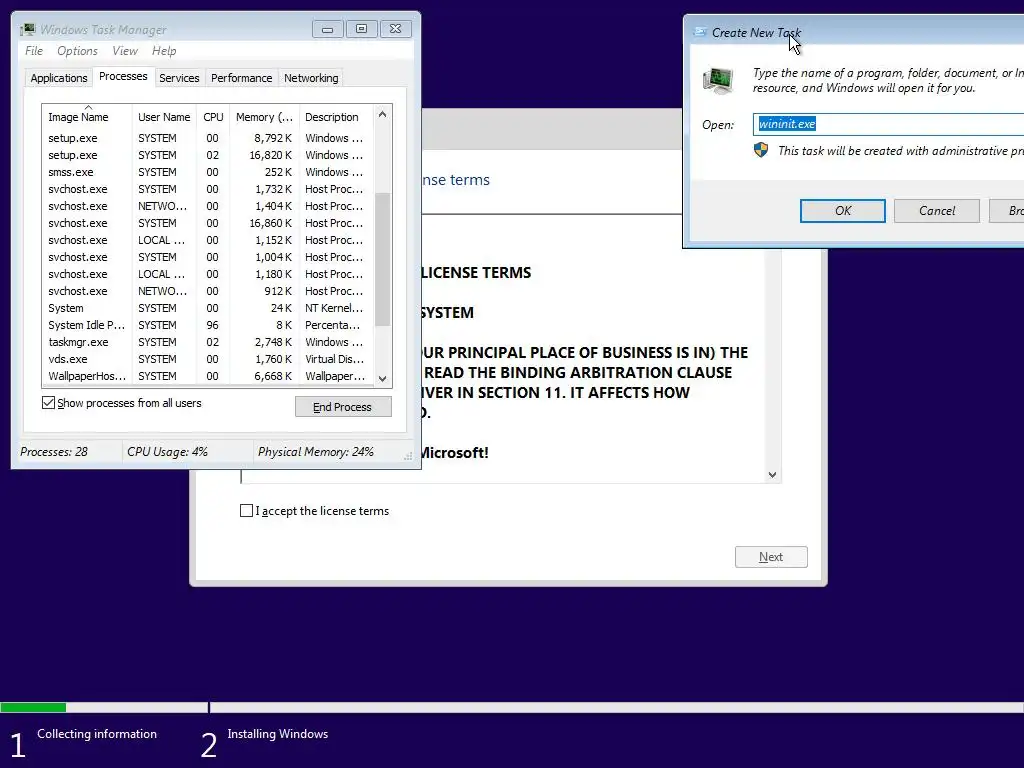Click the process list scrollbar thumb
The width and height of the screenshot is (1024, 768).
(x=383, y=259)
